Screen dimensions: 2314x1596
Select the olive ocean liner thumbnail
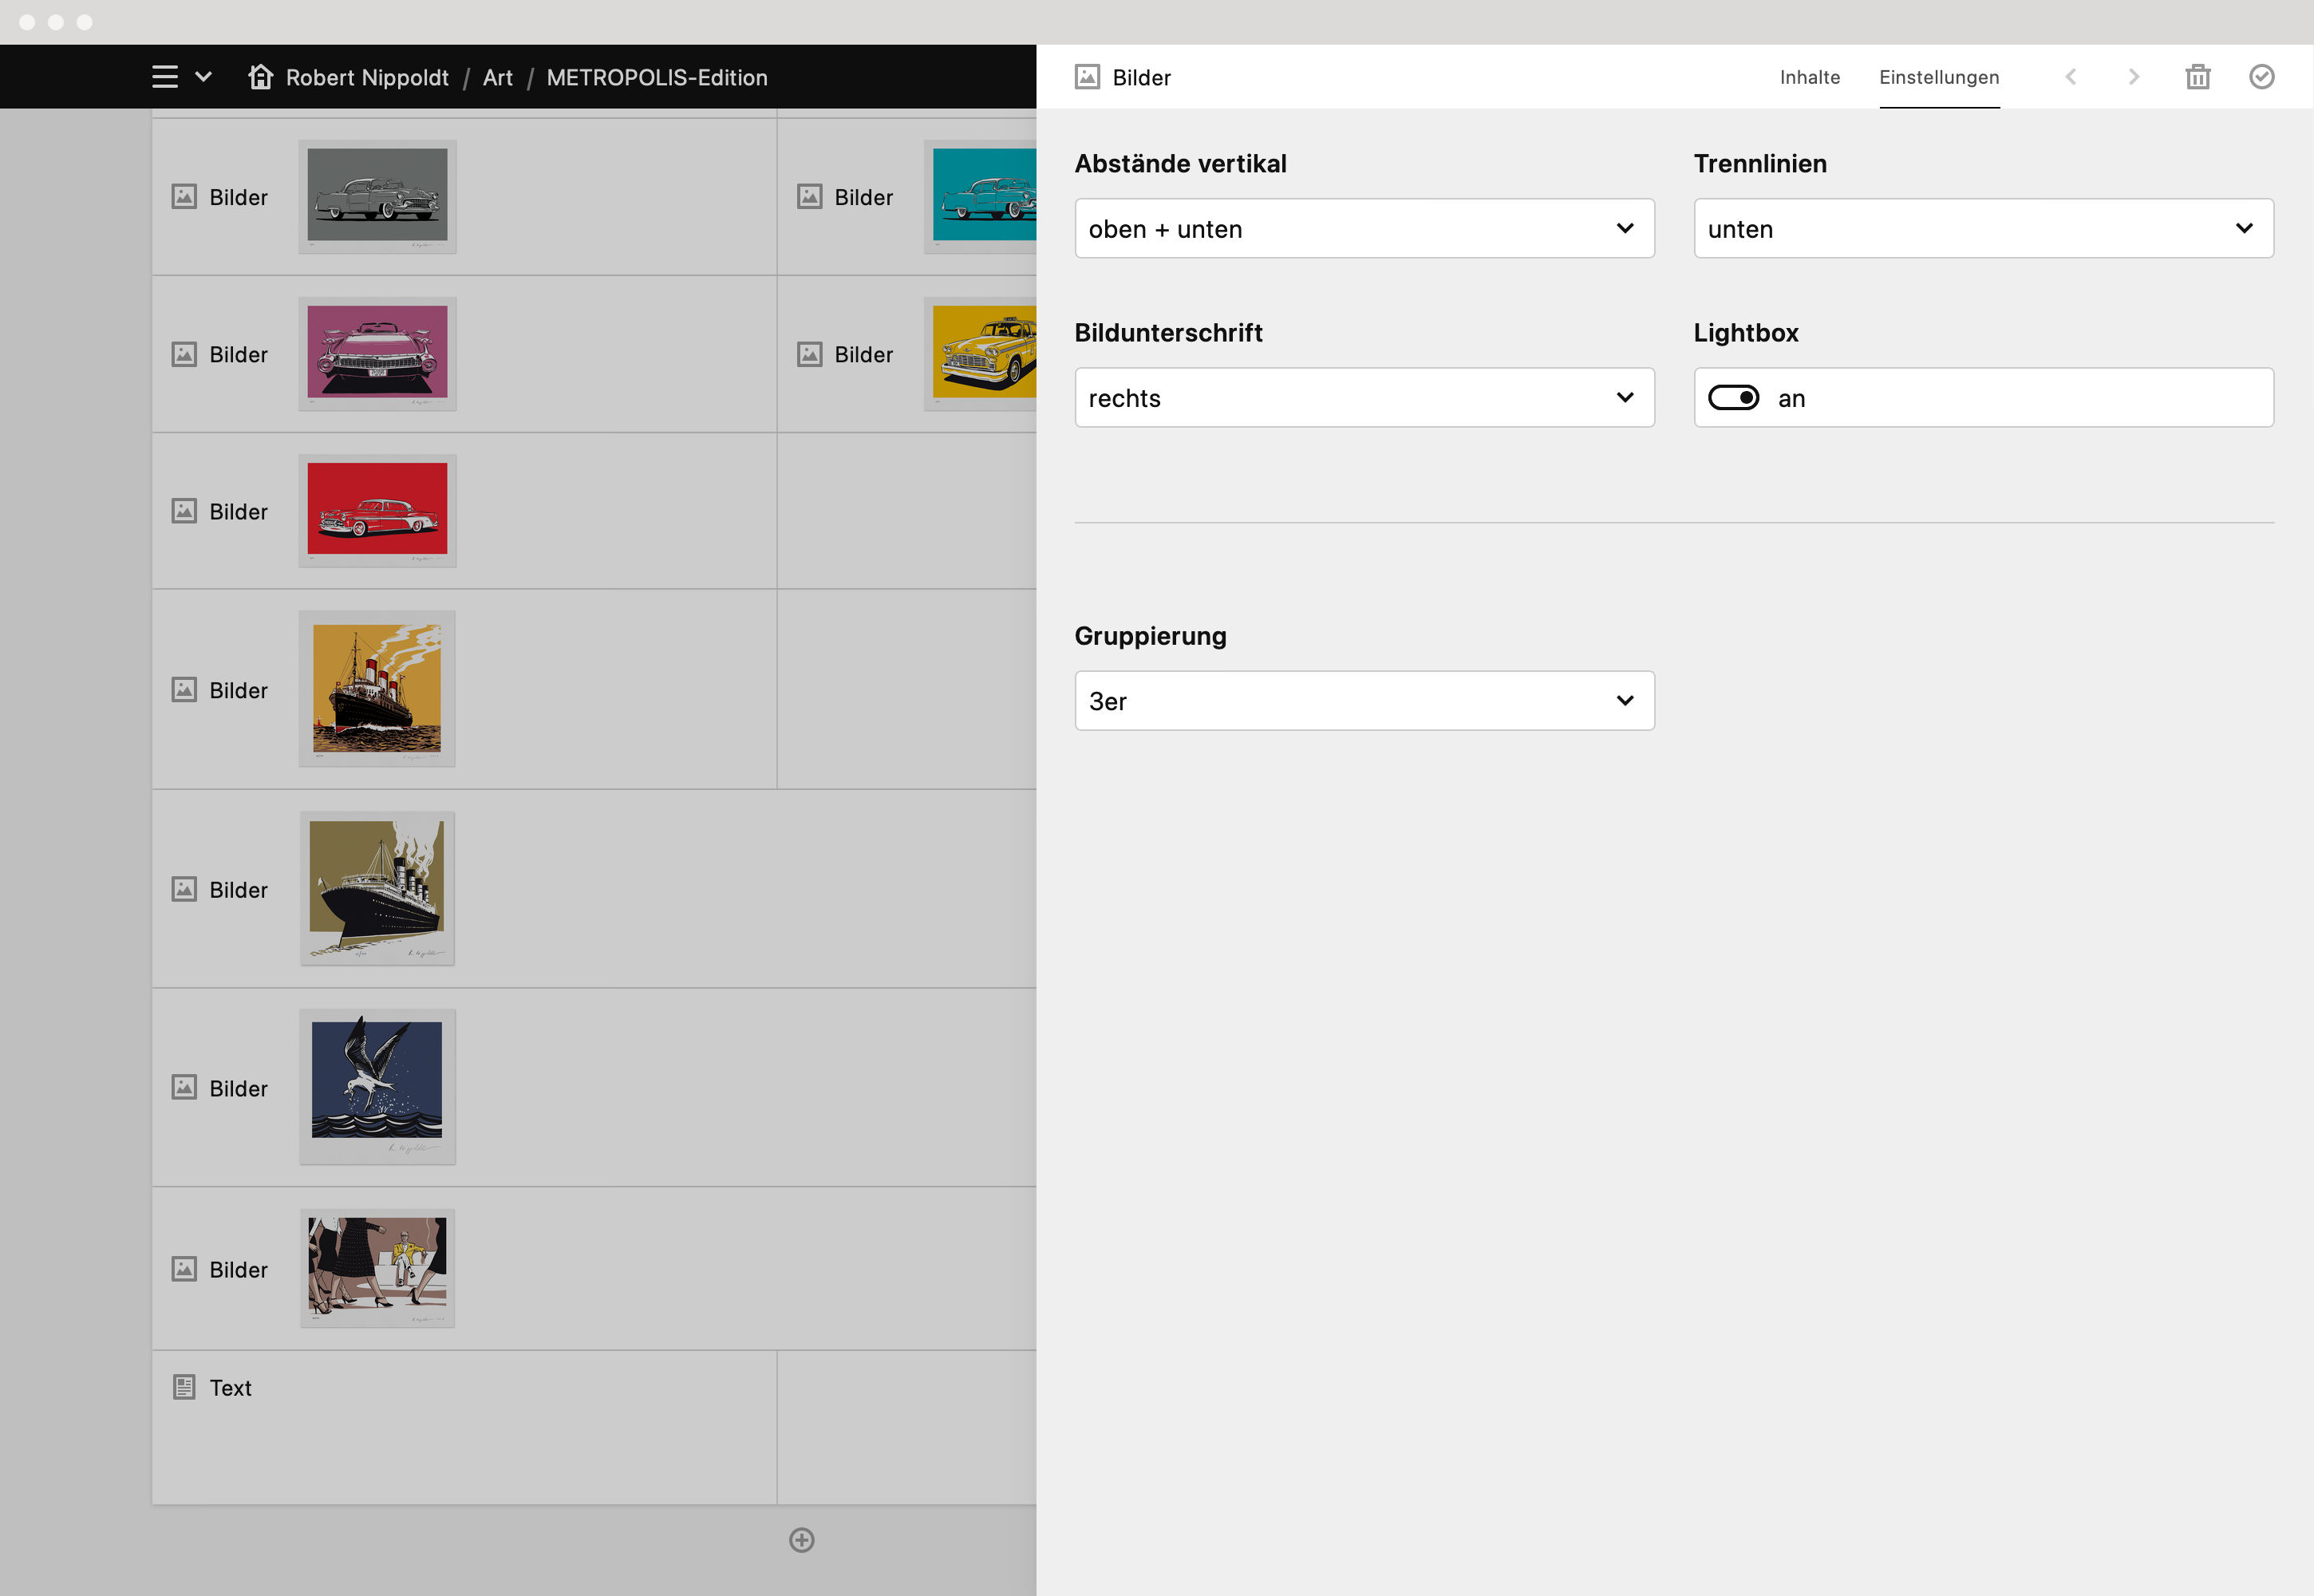pyautogui.click(x=377, y=888)
